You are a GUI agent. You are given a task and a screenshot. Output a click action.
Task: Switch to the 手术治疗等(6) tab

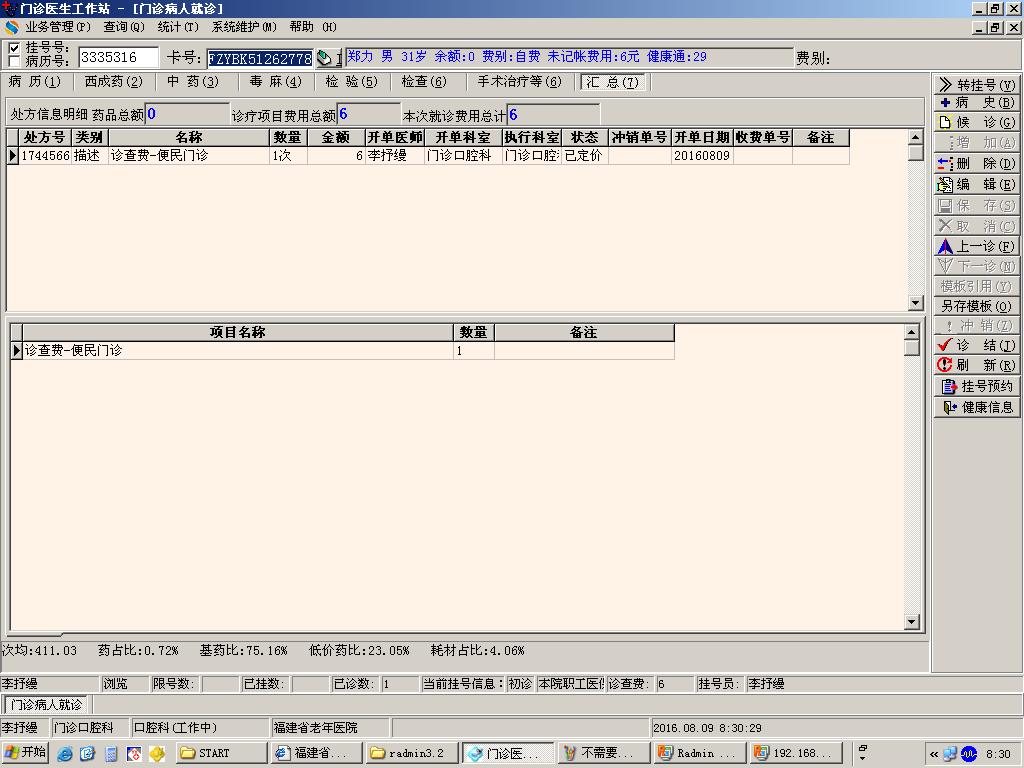519,82
